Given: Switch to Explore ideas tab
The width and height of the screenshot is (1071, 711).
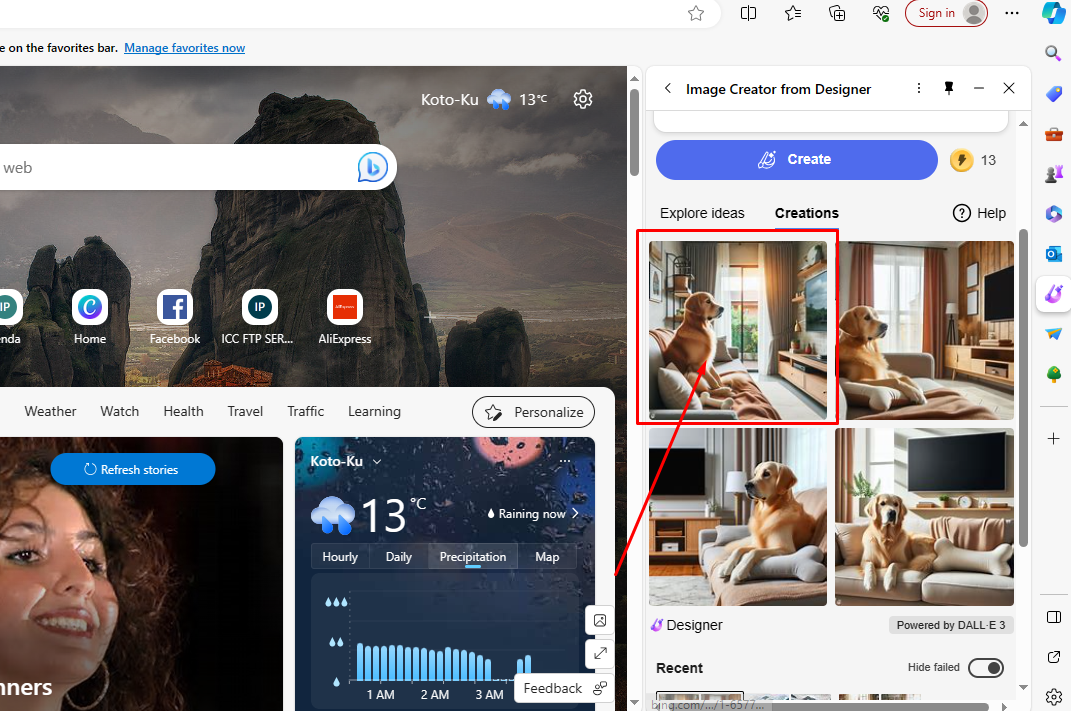Looking at the screenshot, I should pos(701,213).
